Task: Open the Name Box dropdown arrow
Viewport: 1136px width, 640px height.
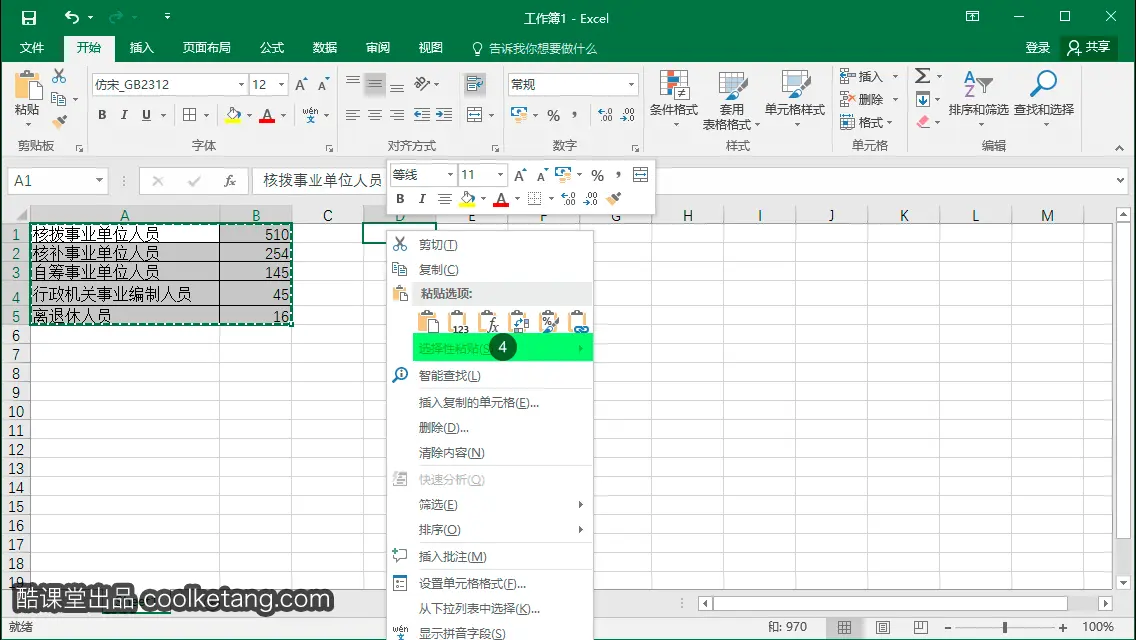Action: (x=99, y=180)
